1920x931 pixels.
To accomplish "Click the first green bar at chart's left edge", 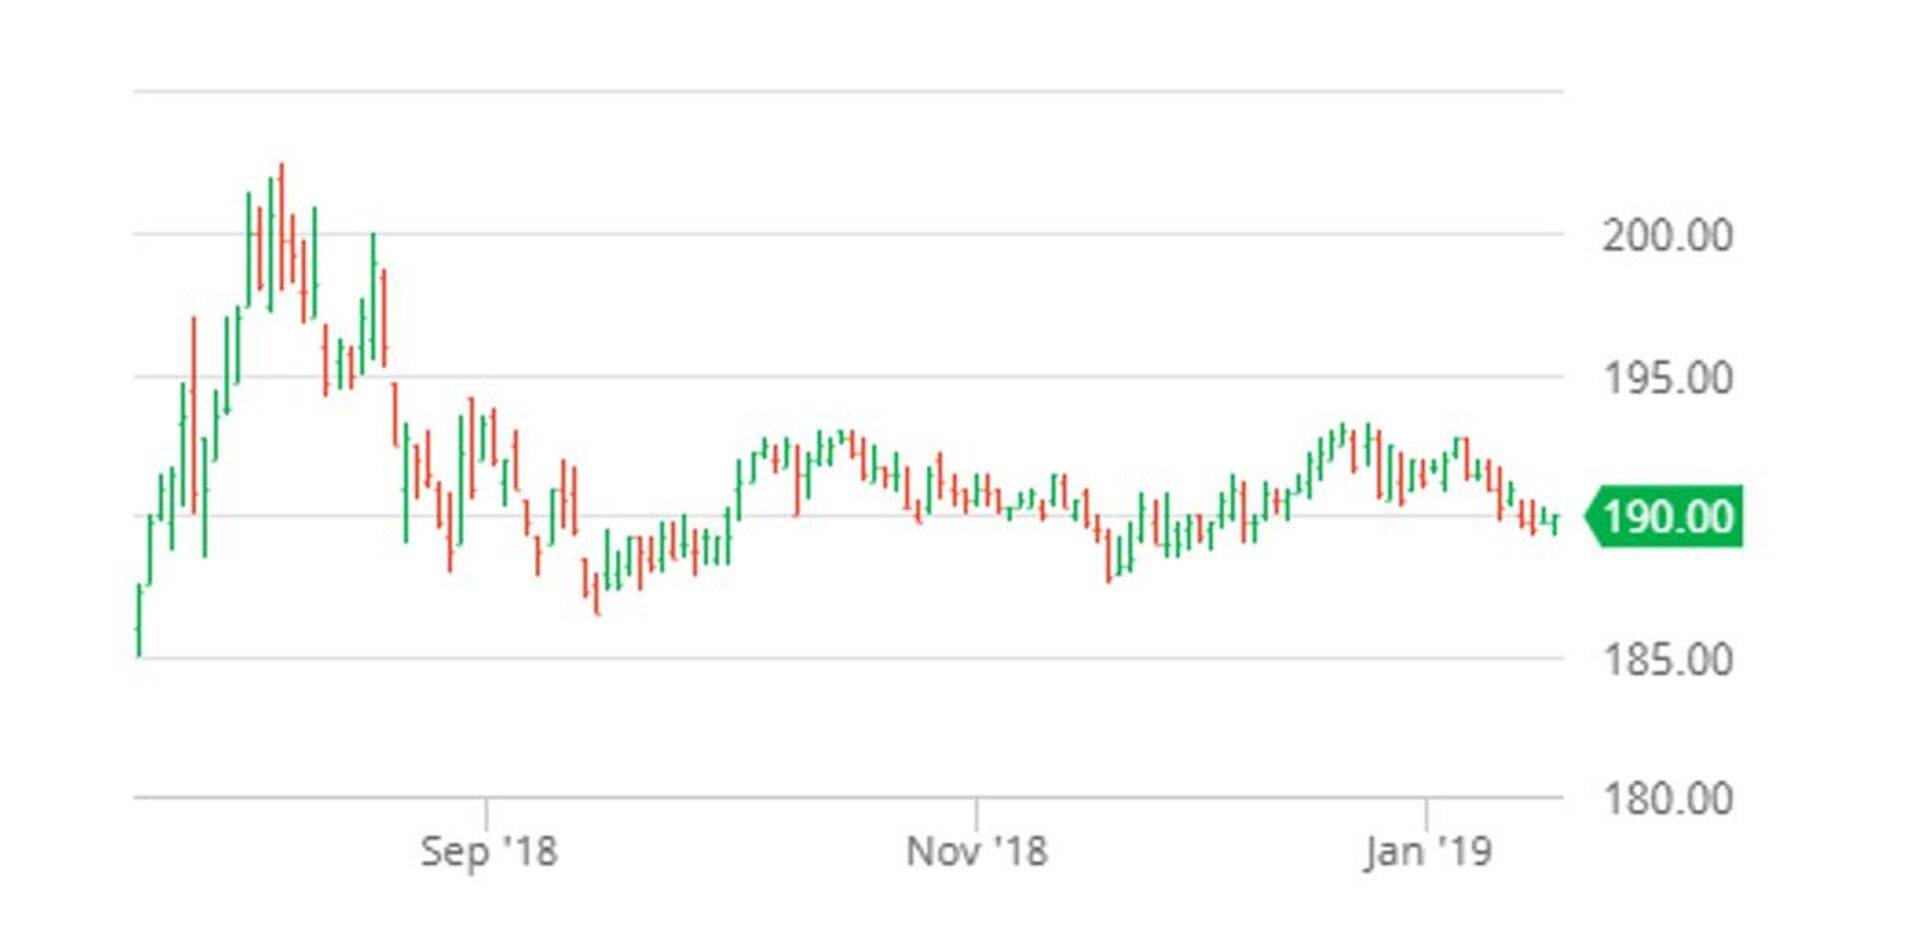I will tap(139, 620).
